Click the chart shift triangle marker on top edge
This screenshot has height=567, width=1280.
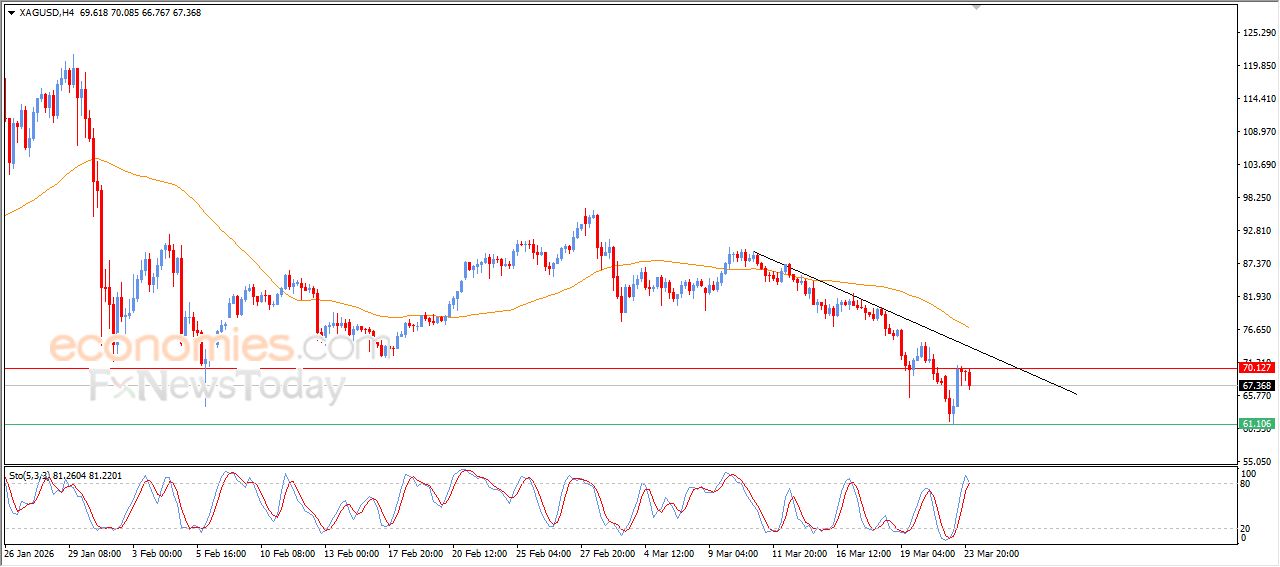tap(977, 7)
